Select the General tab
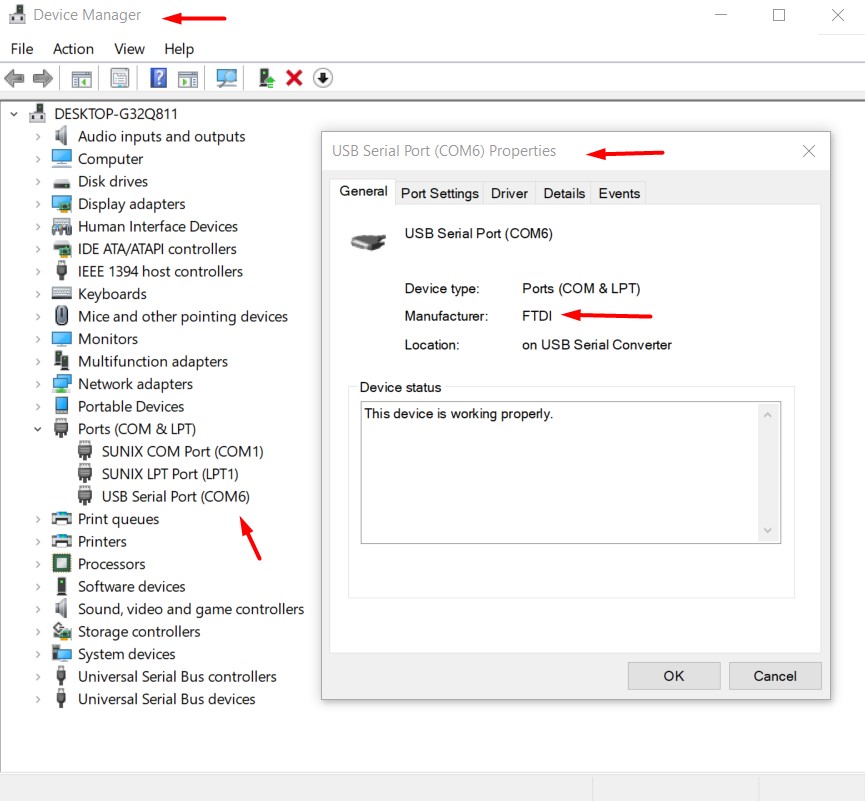 pos(363,191)
